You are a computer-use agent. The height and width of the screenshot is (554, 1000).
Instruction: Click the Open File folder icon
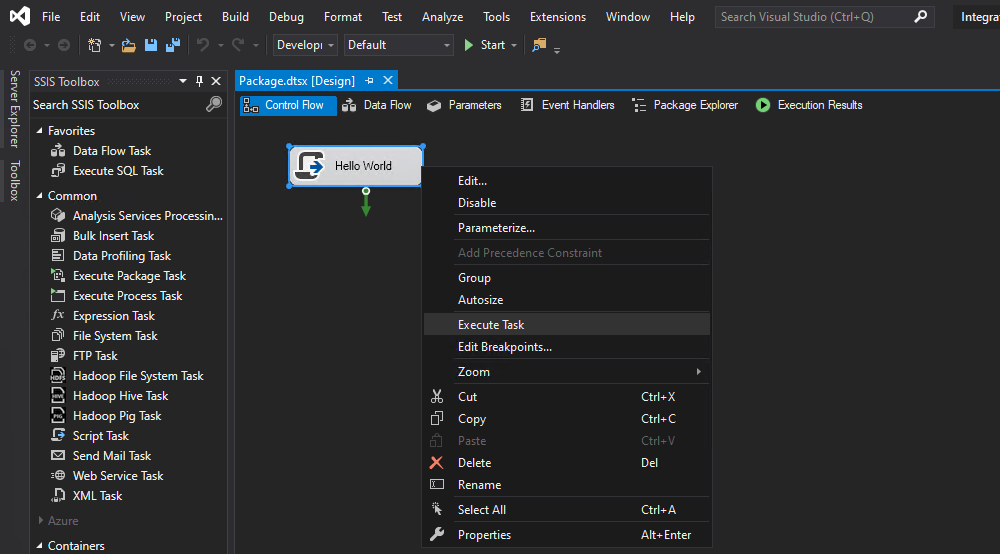pyautogui.click(x=129, y=45)
